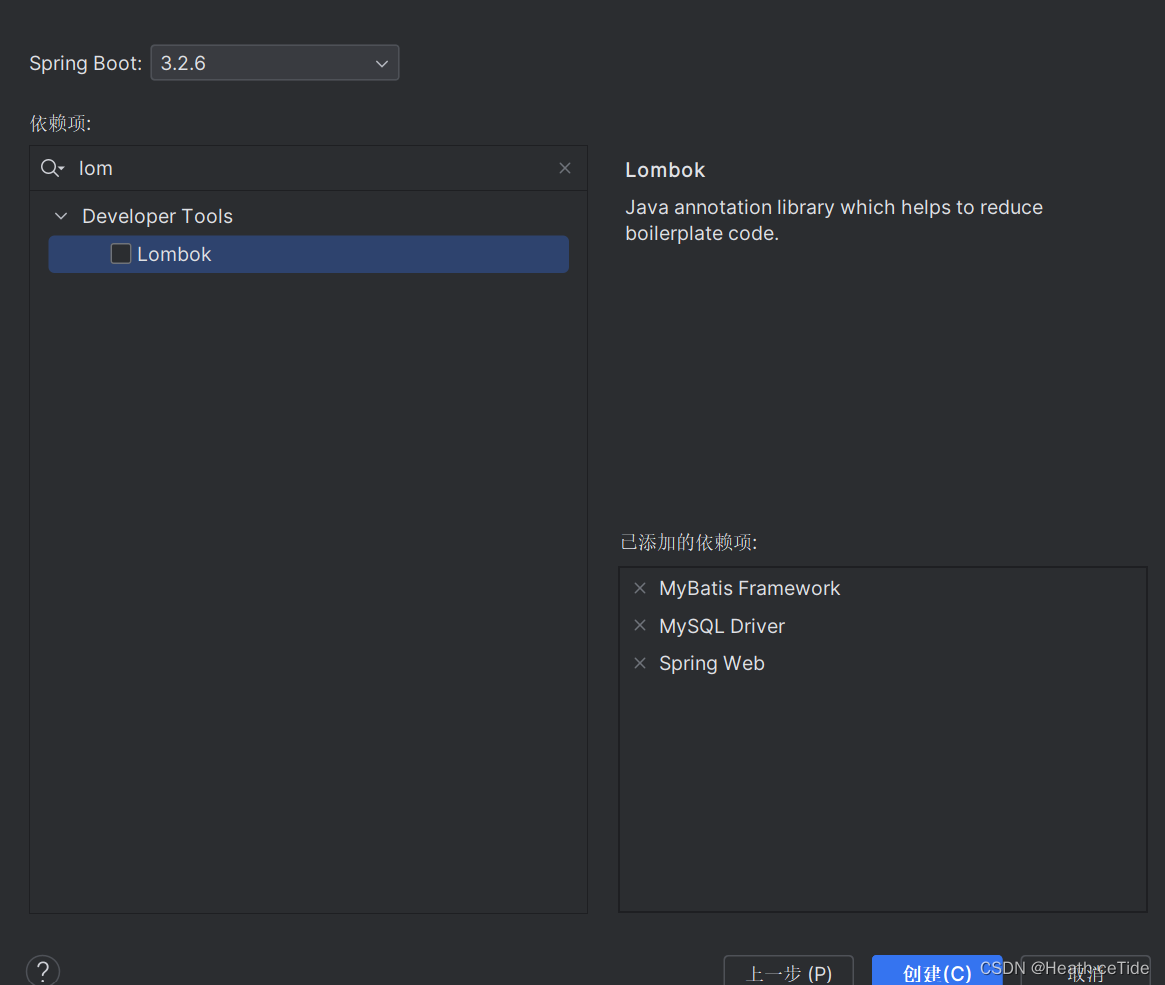Select MyBatis Framework in added dependencies
Image resolution: width=1165 pixels, height=985 pixels.
click(x=749, y=588)
